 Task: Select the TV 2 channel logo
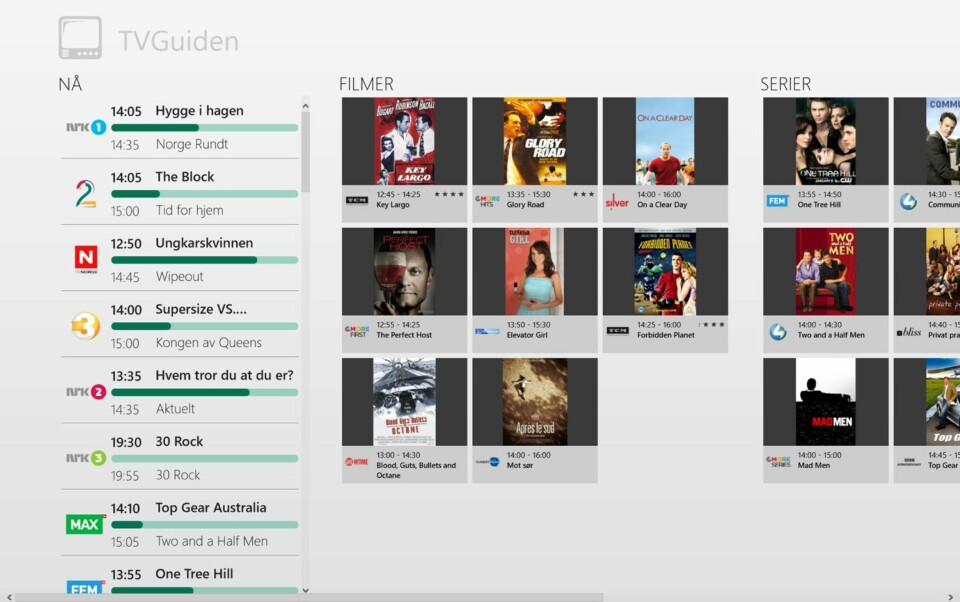click(86, 193)
